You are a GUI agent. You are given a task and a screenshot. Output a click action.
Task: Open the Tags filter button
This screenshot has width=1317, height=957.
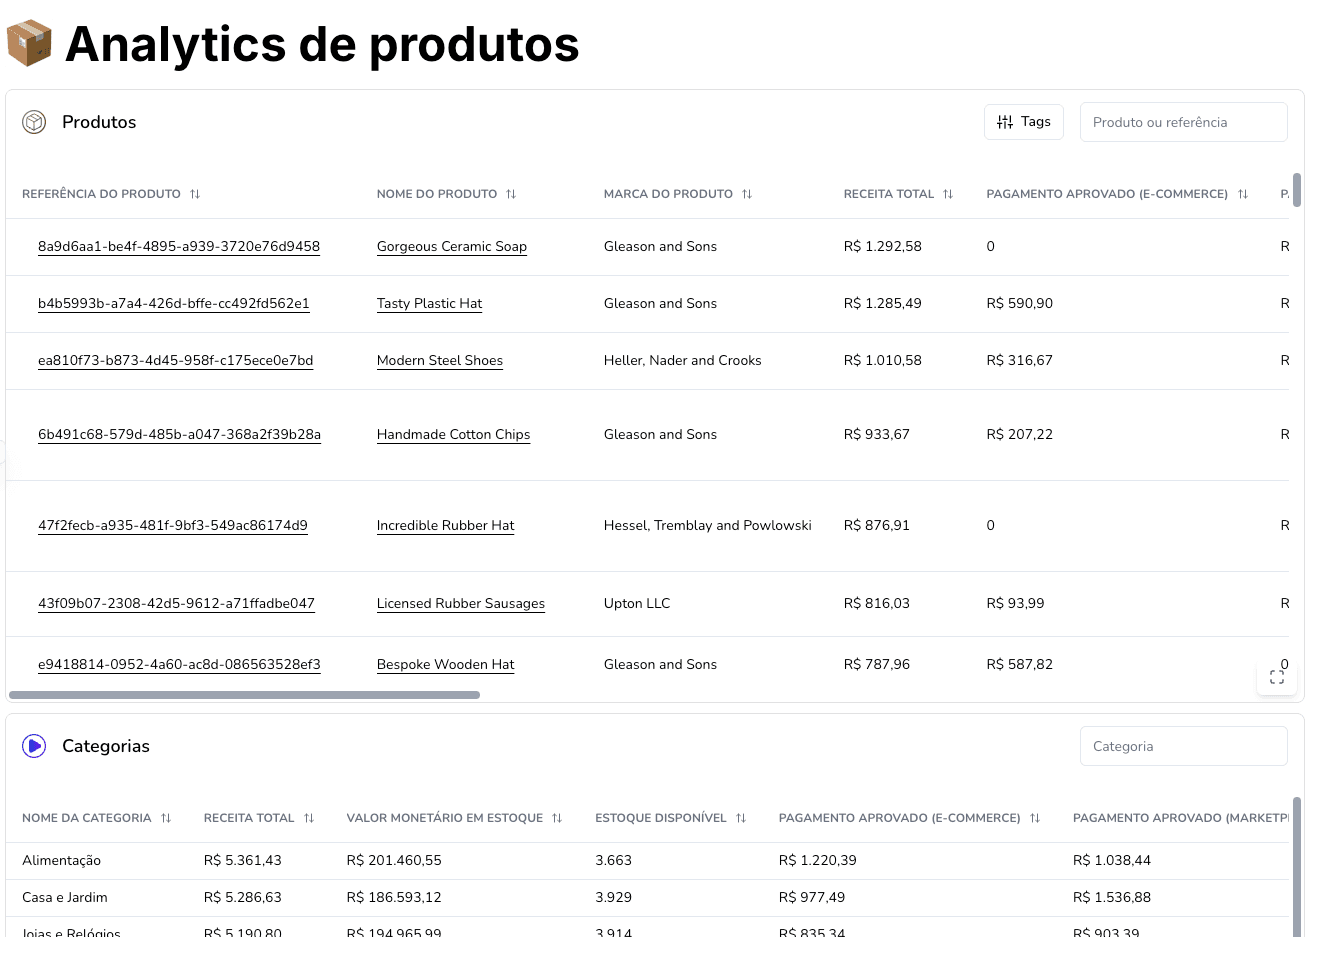tap(1024, 122)
